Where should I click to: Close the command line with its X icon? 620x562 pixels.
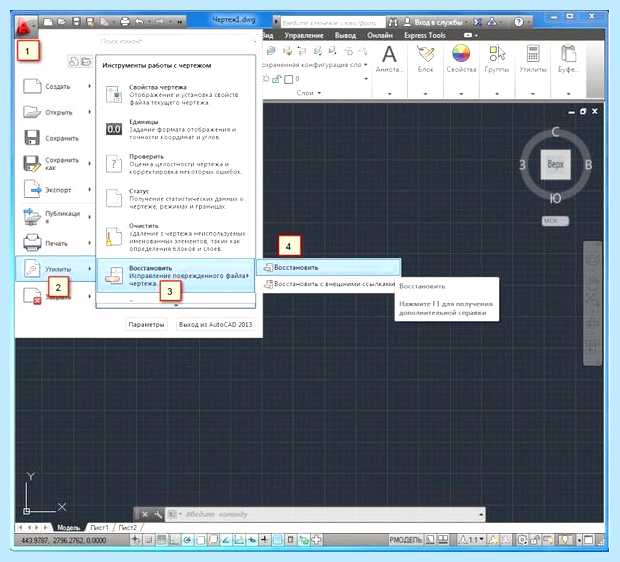tap(145, 514)
